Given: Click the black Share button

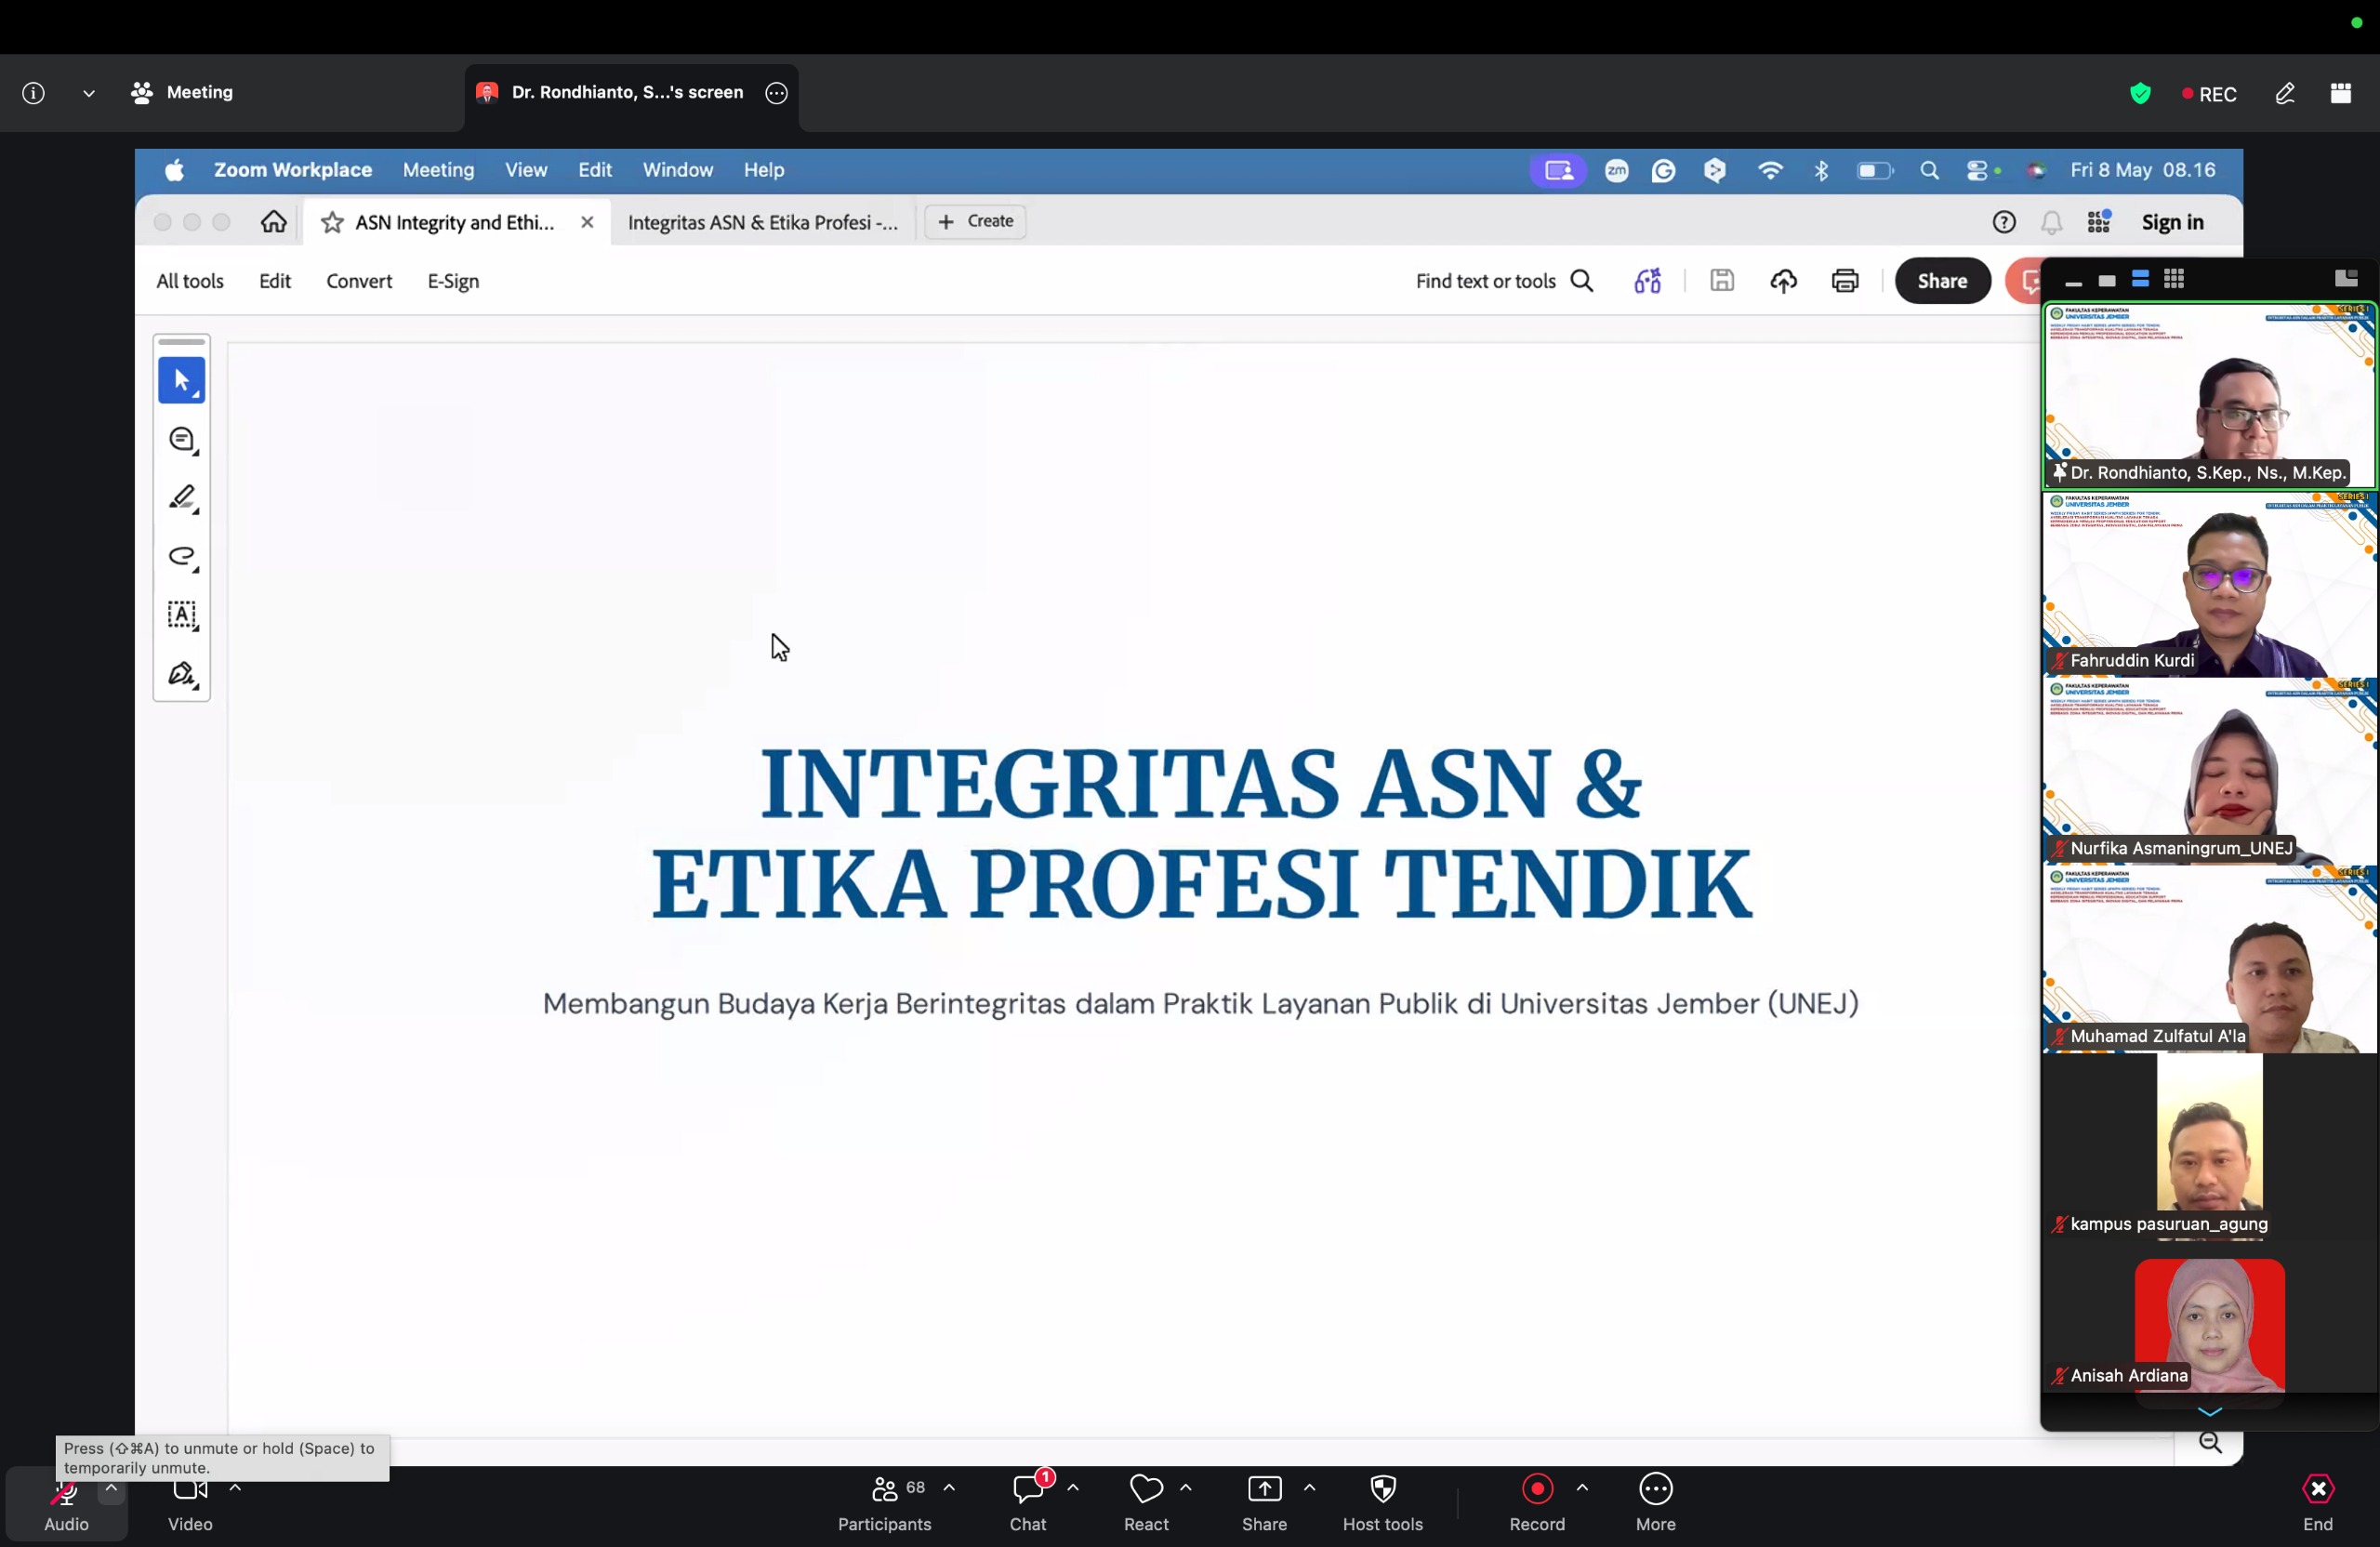Looking at the screenshot, I should 1942,281.
